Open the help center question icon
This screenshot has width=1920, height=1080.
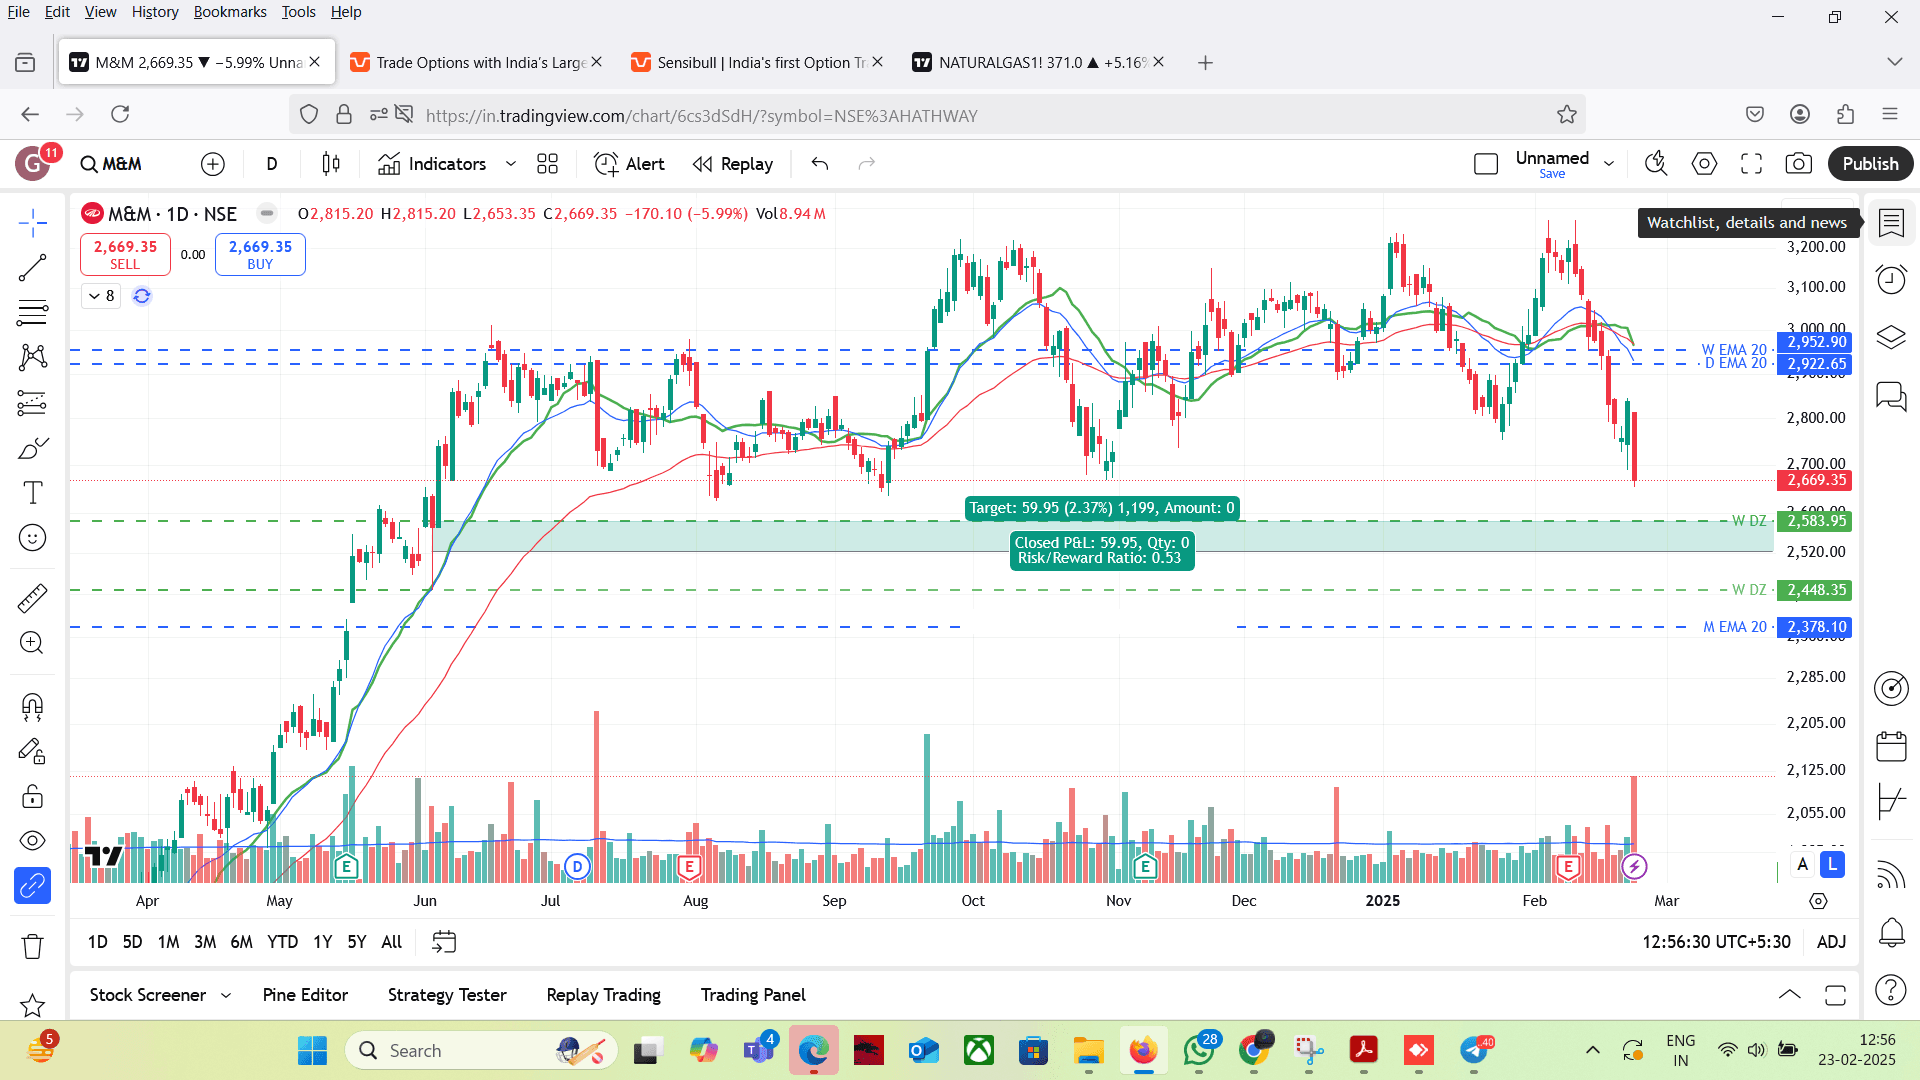pos(1891,990)
